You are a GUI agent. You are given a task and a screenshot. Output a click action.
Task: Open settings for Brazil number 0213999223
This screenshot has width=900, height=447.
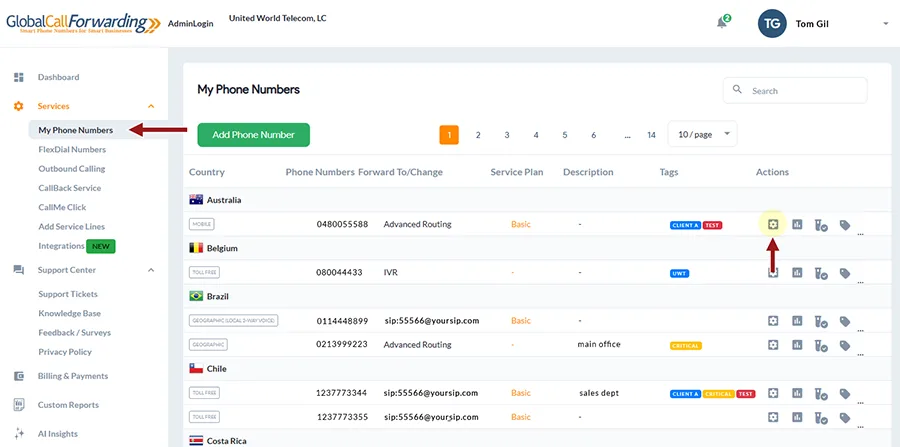[x=773, y=345]
